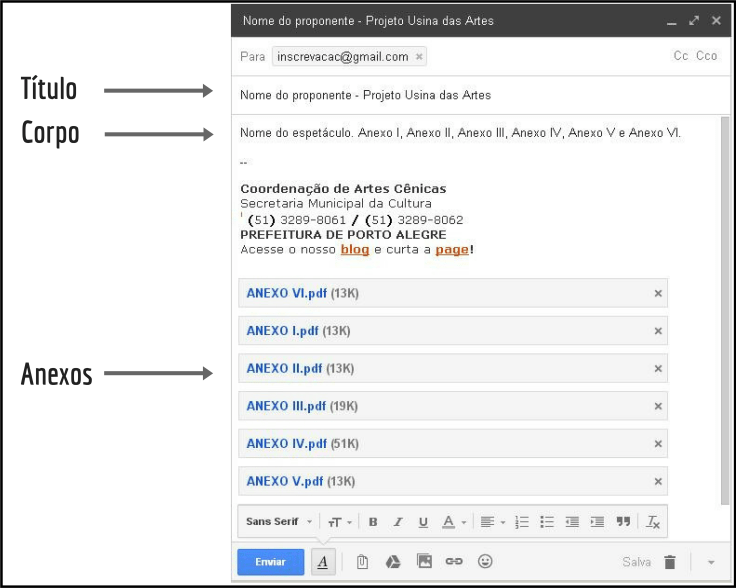Open the blog hyperlink in signature
Screen dimensions: 736x588
tap(355, 249)
